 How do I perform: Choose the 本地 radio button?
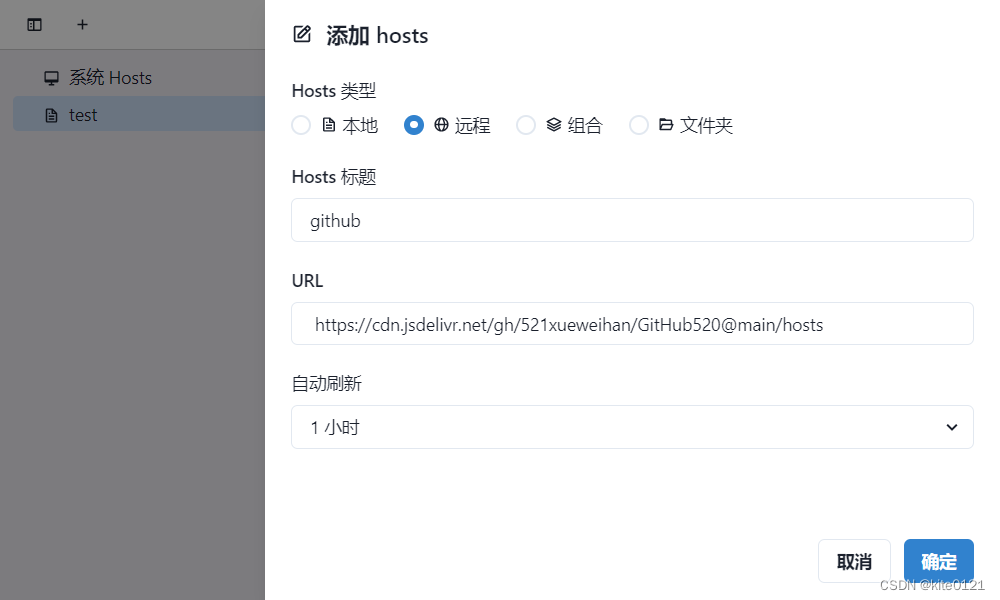[x=301, y=125]
